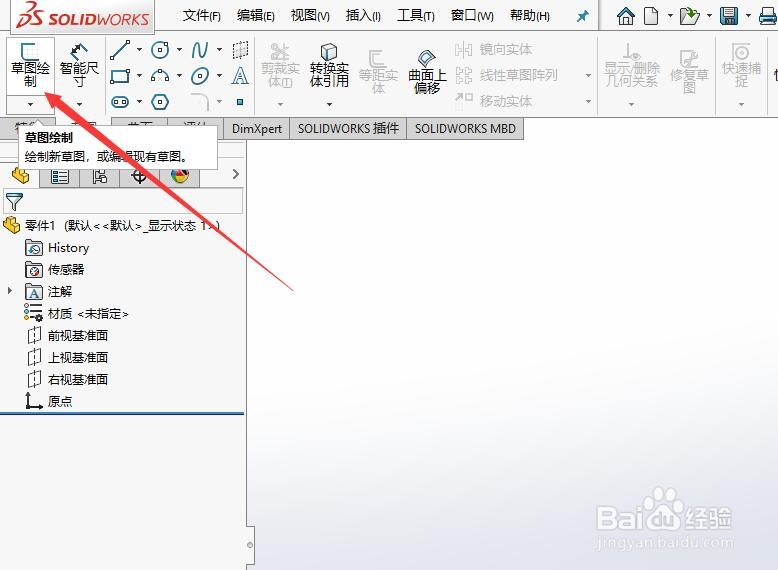Screen dimensions: 778x570
Task: Open the Line tool dropdown arrow
Action: point(139,50)
